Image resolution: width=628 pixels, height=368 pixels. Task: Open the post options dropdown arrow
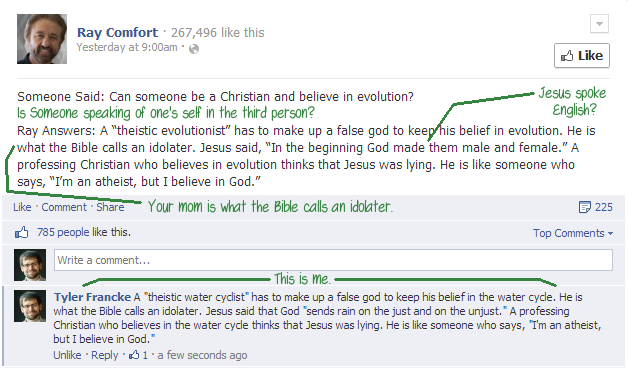pyautogui.click(x=599, y=24)
